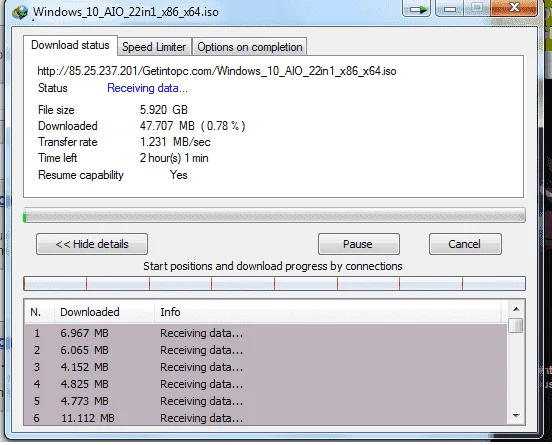Click the file size value 5.920 GB
The height and width of the screenshot is (445, 552).
click(164, 110)
